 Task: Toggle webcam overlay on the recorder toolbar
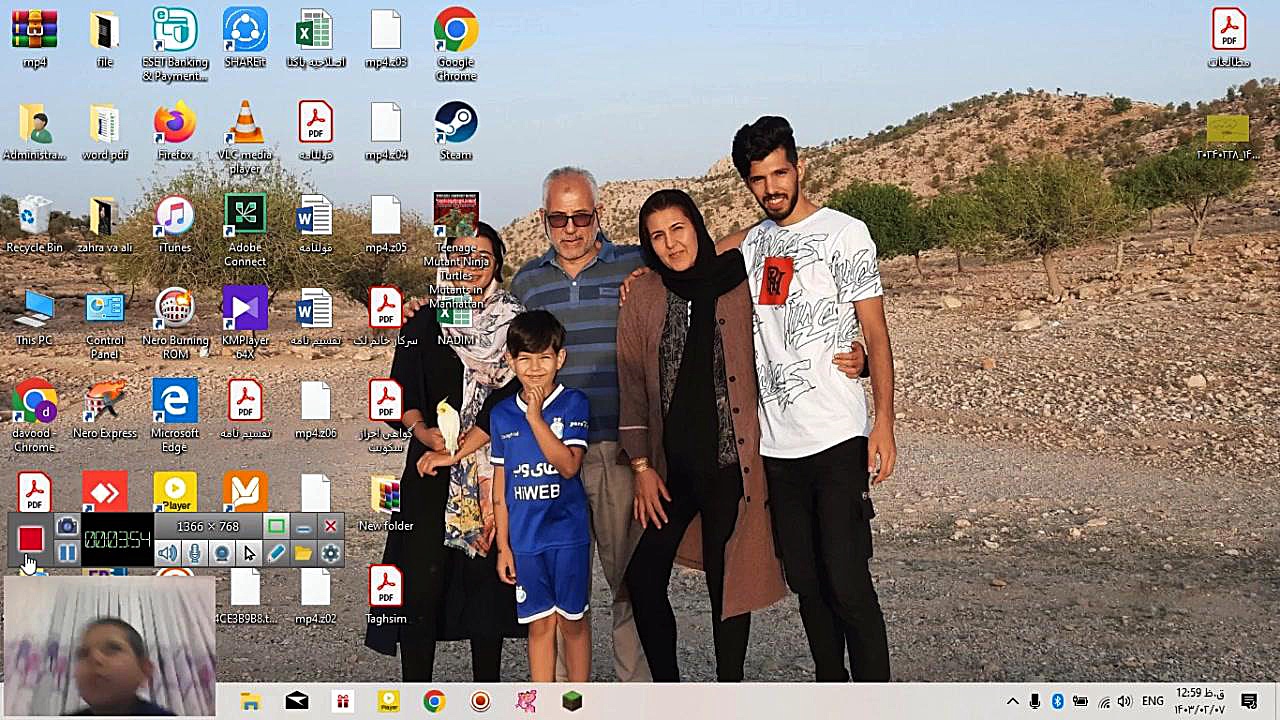(222, 552)
